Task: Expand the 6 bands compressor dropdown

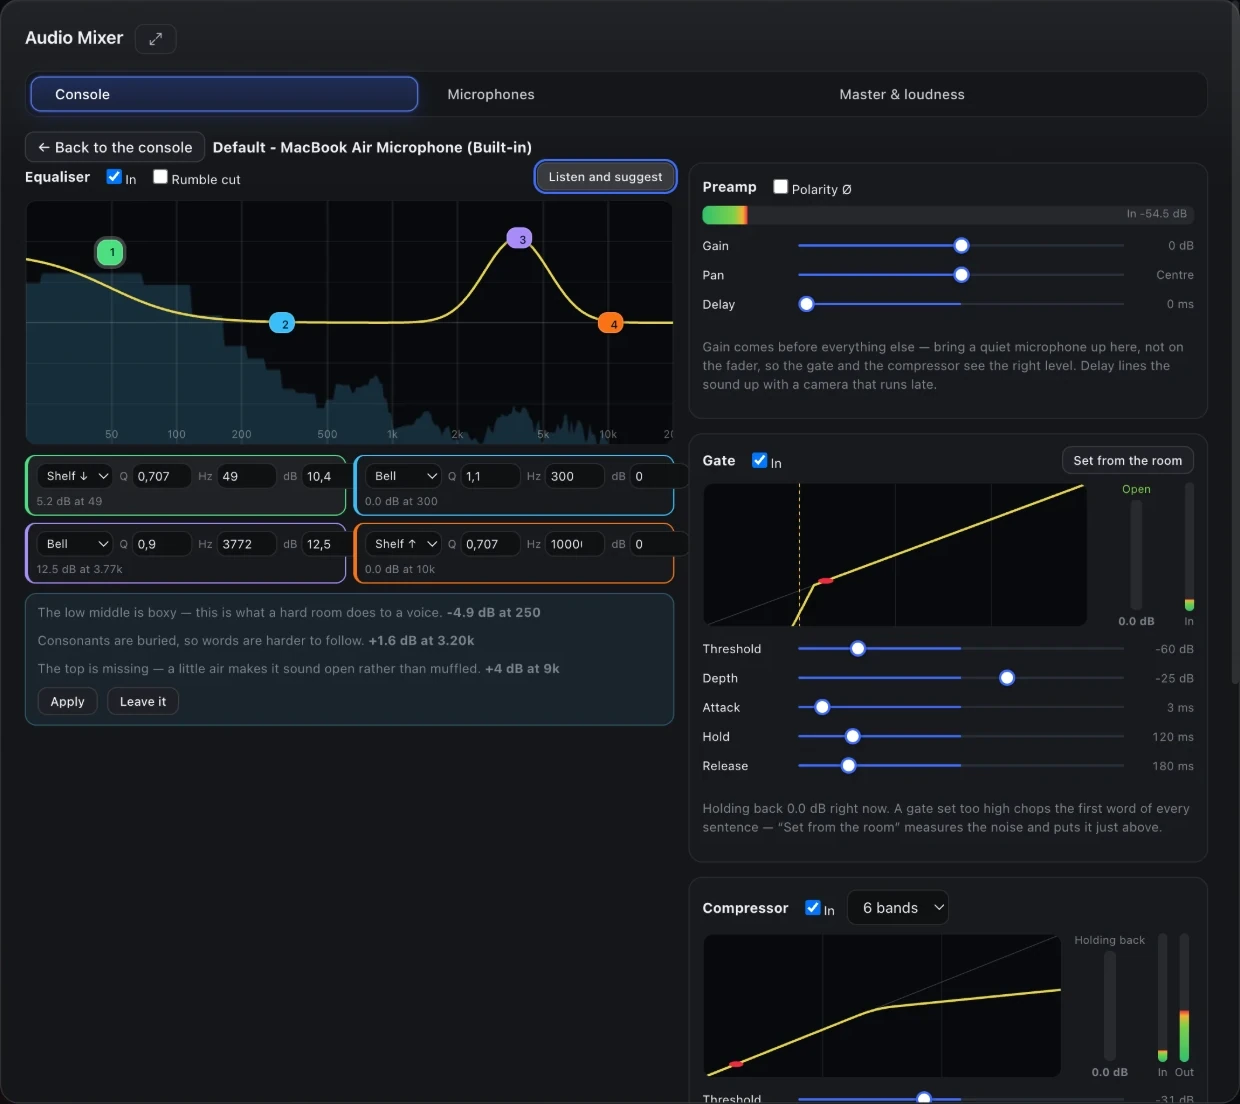Action: (898, 908)
